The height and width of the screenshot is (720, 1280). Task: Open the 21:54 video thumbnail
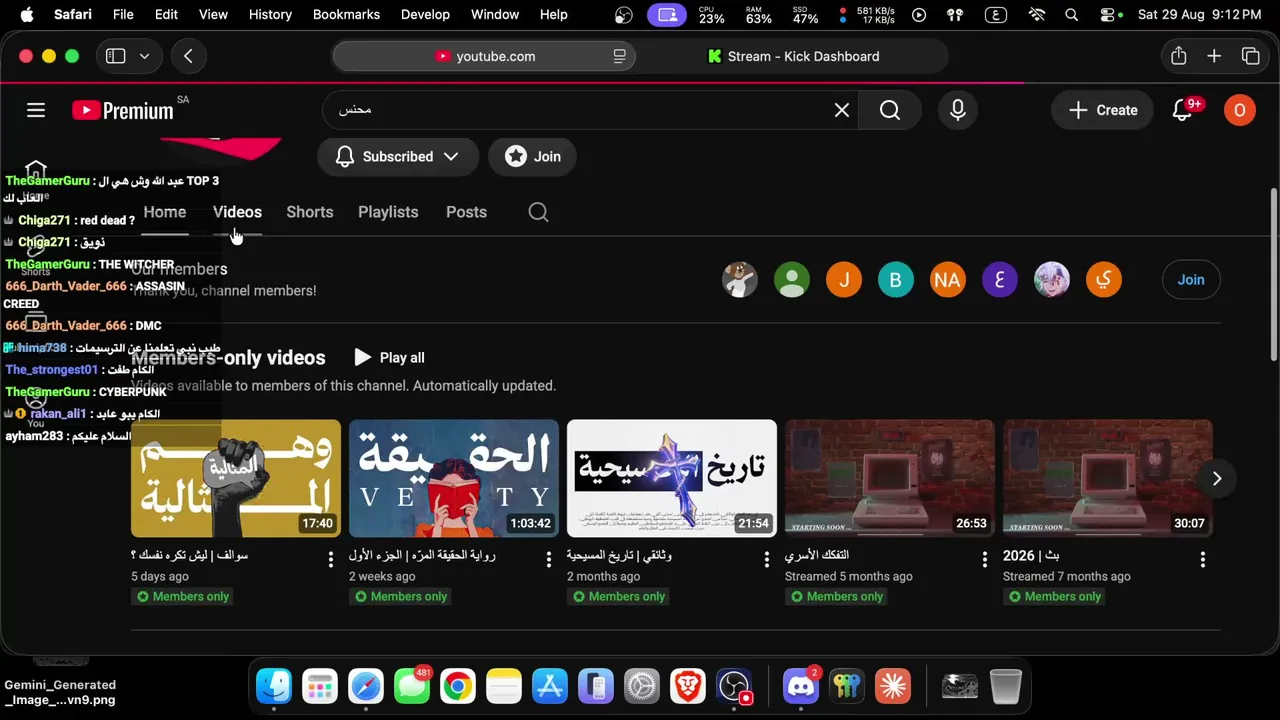(x=672, y=479)
